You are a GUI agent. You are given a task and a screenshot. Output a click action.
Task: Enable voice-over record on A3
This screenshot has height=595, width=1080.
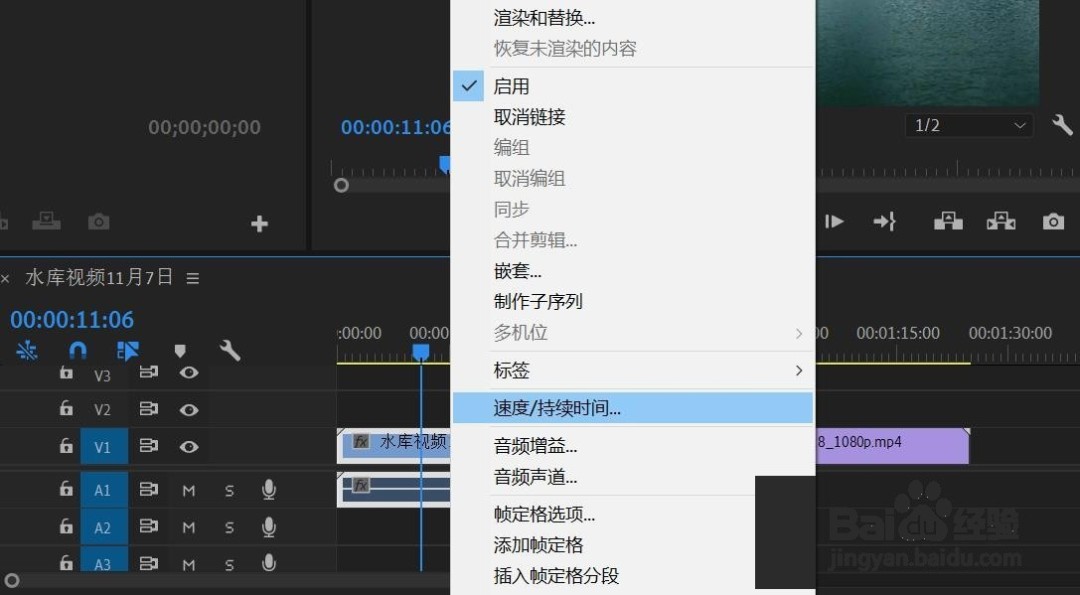(x=269, y=562)
